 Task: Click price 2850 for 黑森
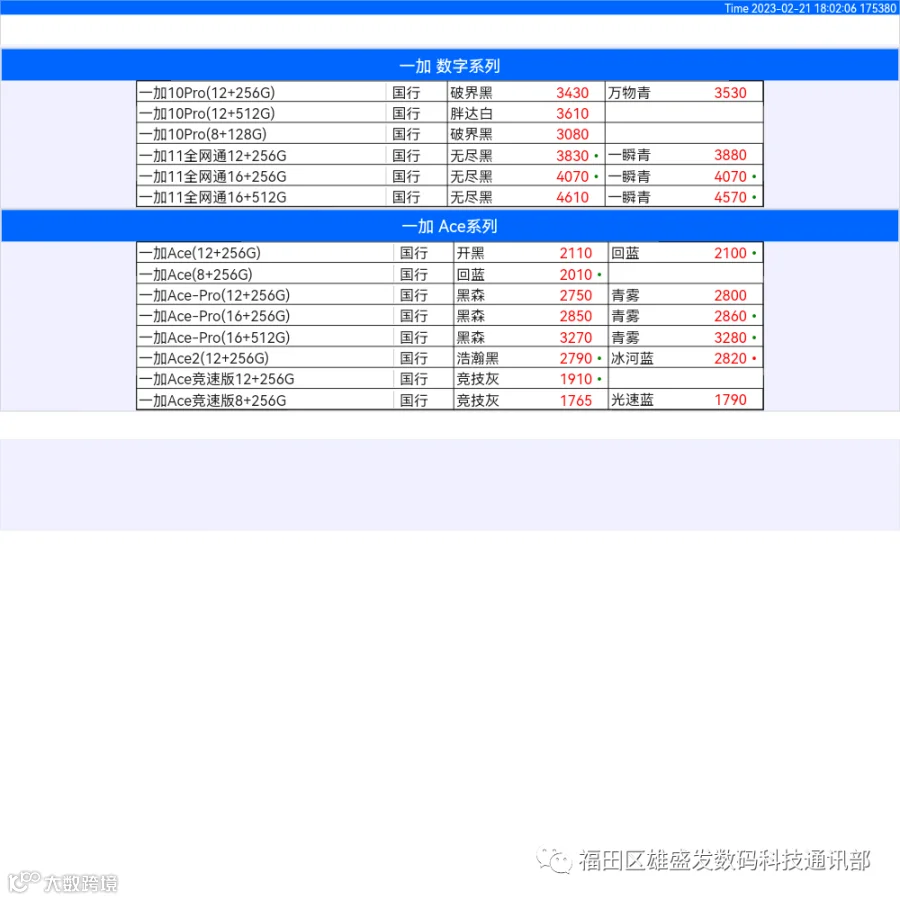576,316
